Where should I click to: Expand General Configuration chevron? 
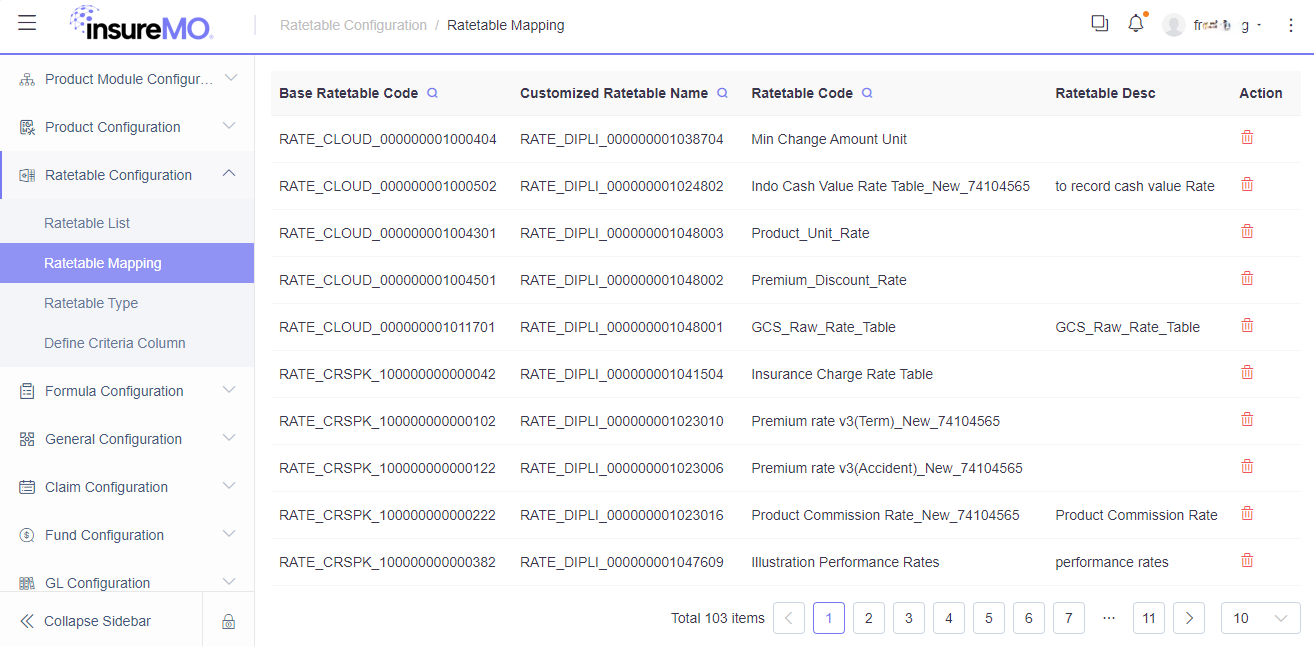coord(229,438)
